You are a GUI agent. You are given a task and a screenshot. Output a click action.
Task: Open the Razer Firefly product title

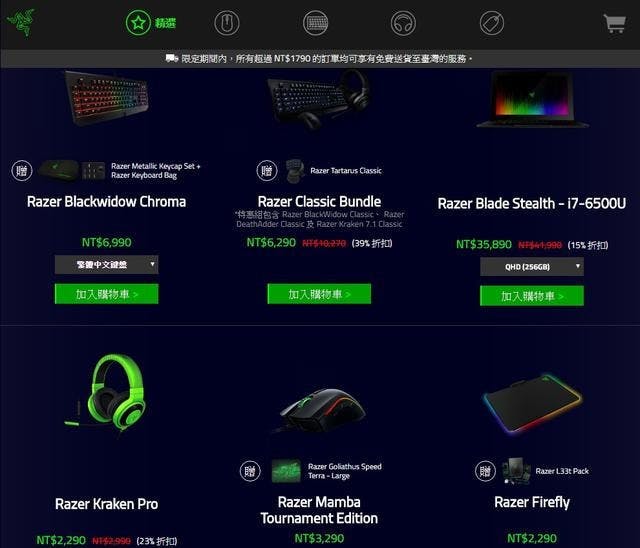[x=532, y=502]
